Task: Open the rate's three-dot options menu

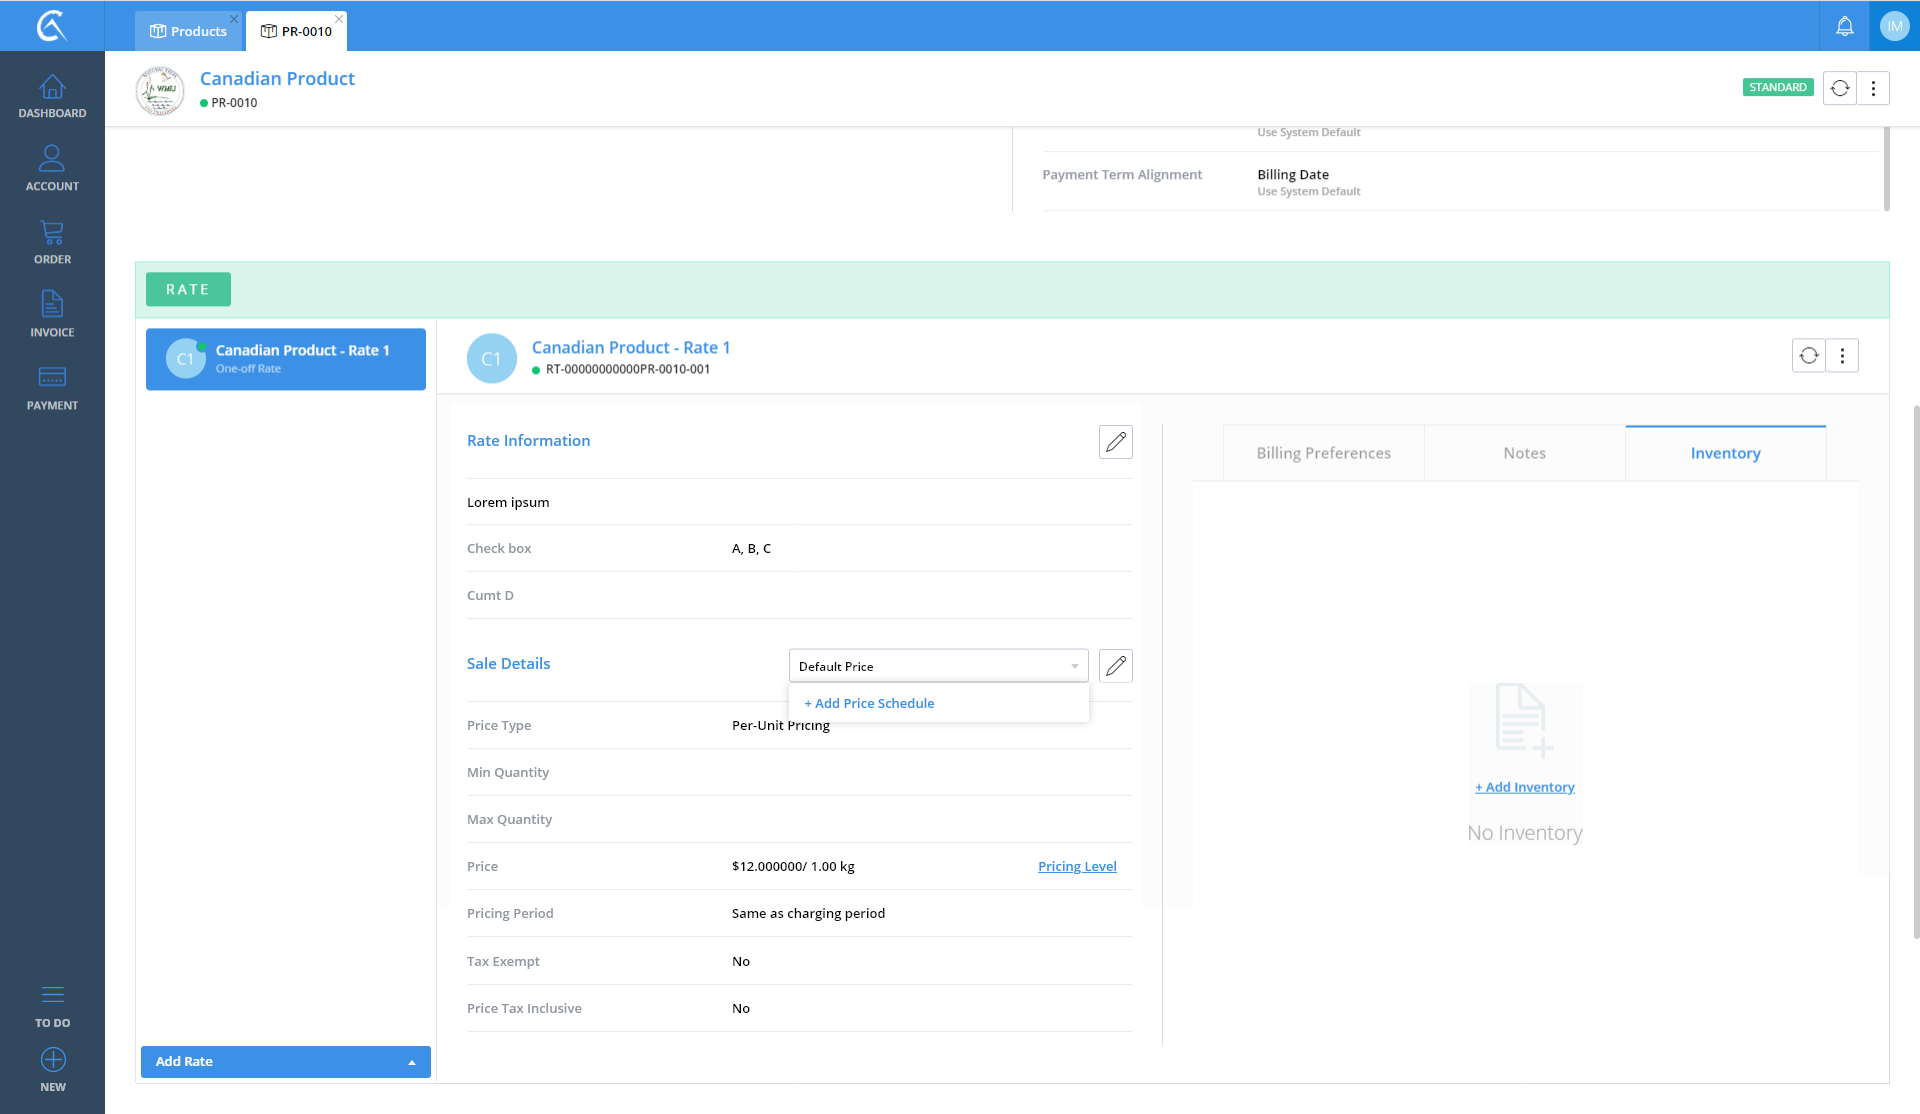Action: 1842,355
